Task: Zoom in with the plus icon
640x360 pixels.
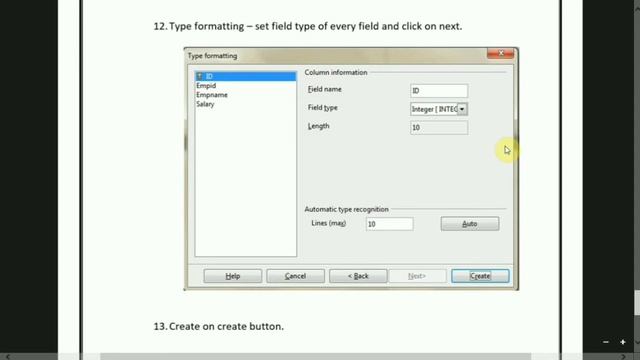Action: point(623,342)
